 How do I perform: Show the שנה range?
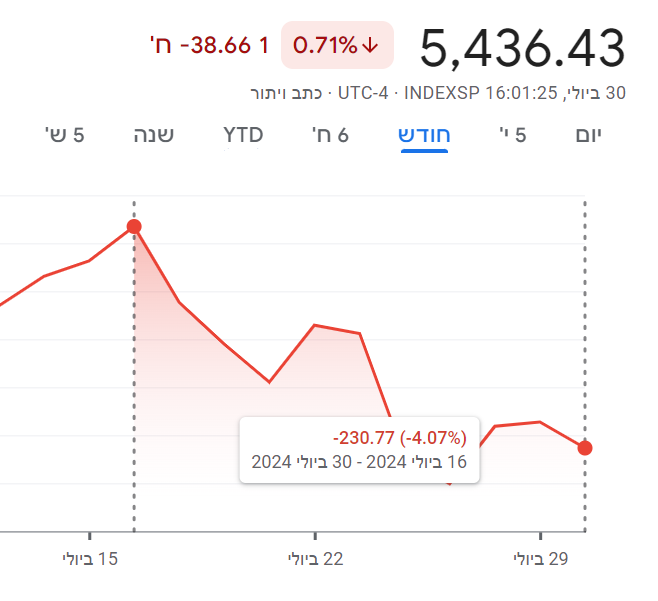[153, 135]
